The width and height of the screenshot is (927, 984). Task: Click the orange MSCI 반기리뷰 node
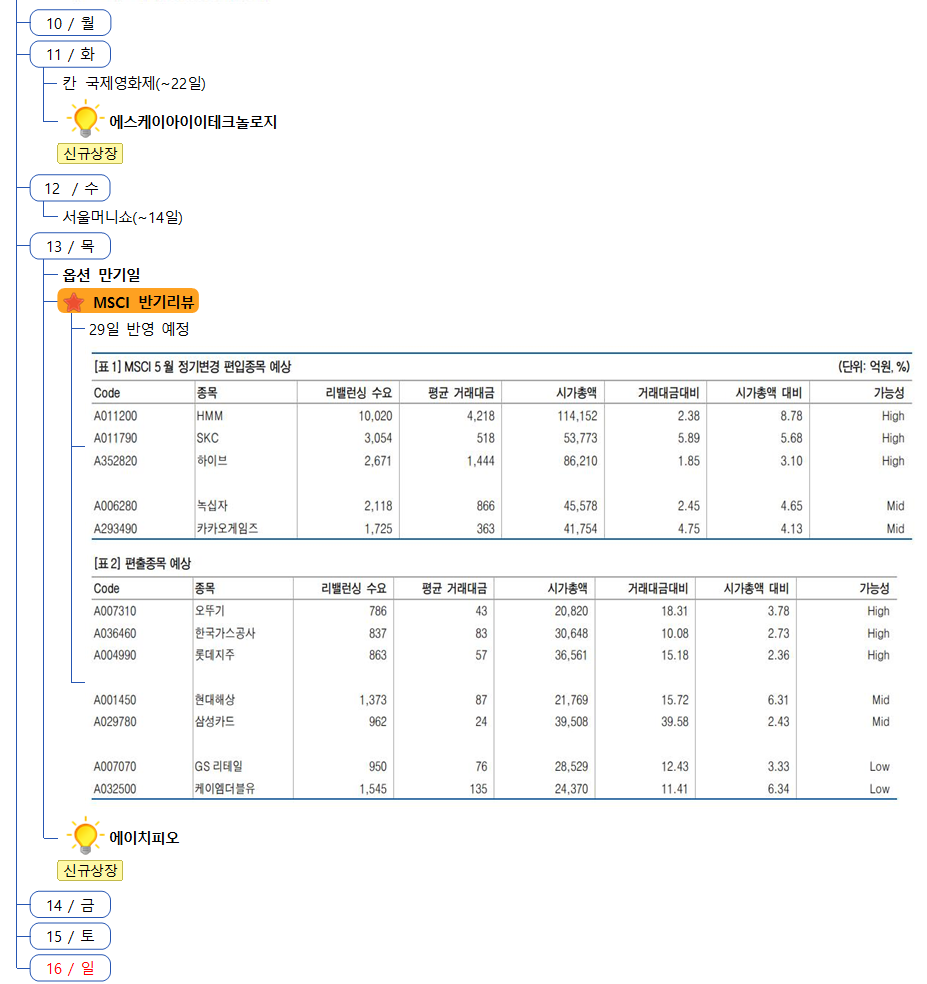128,301
